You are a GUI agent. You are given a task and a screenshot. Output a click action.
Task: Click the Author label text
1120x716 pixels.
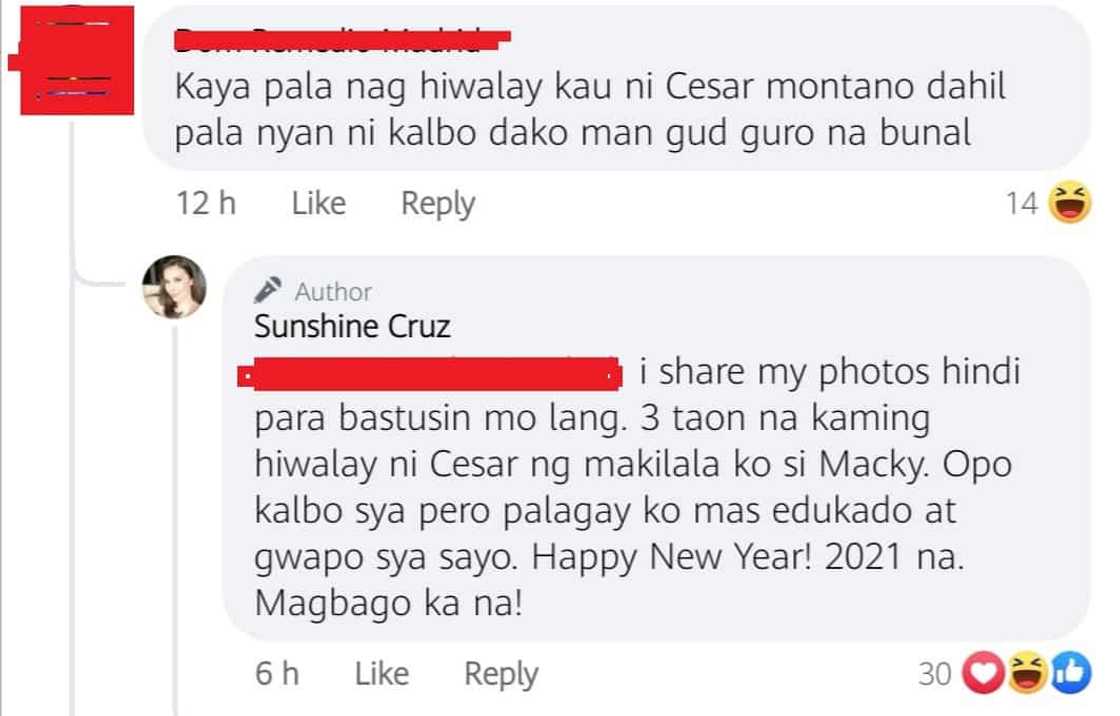[333, 292]
